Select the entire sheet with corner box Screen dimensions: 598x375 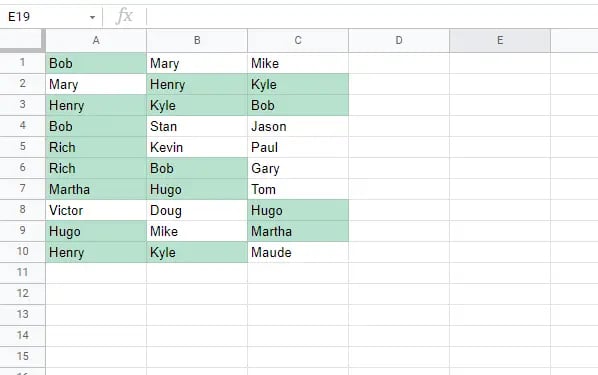click(22, 40)
